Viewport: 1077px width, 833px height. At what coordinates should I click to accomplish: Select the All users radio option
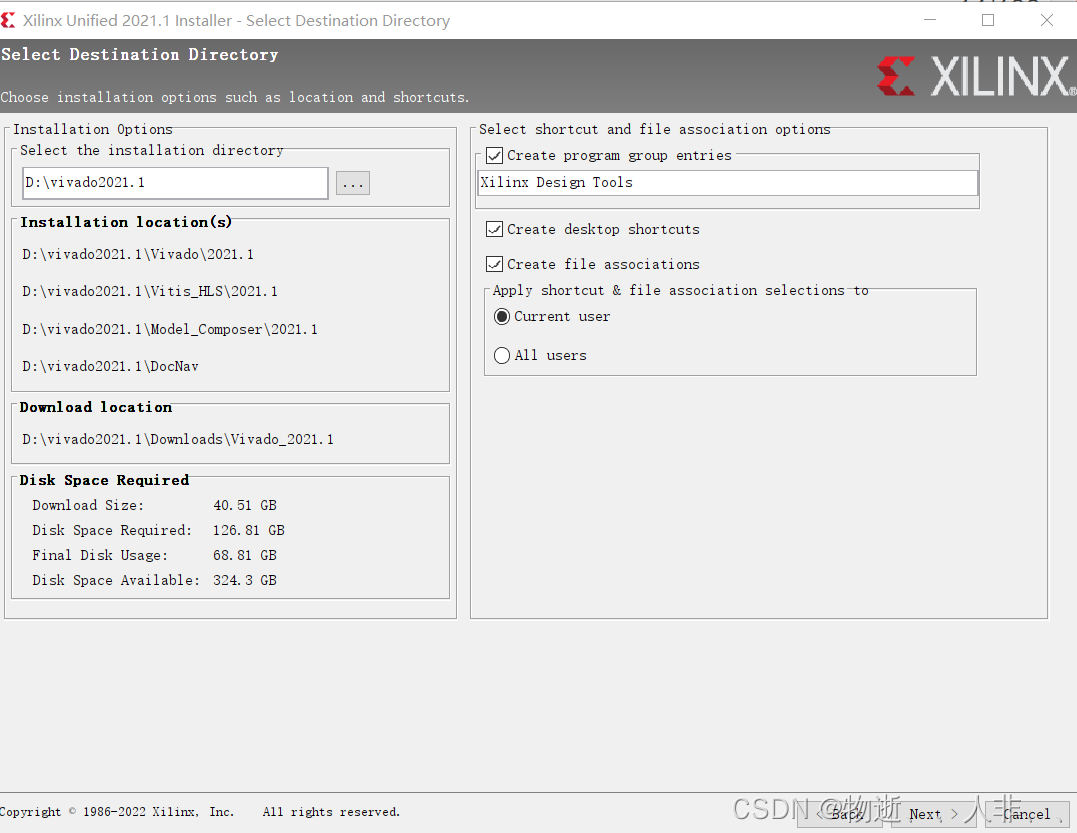tap(502, 355)
